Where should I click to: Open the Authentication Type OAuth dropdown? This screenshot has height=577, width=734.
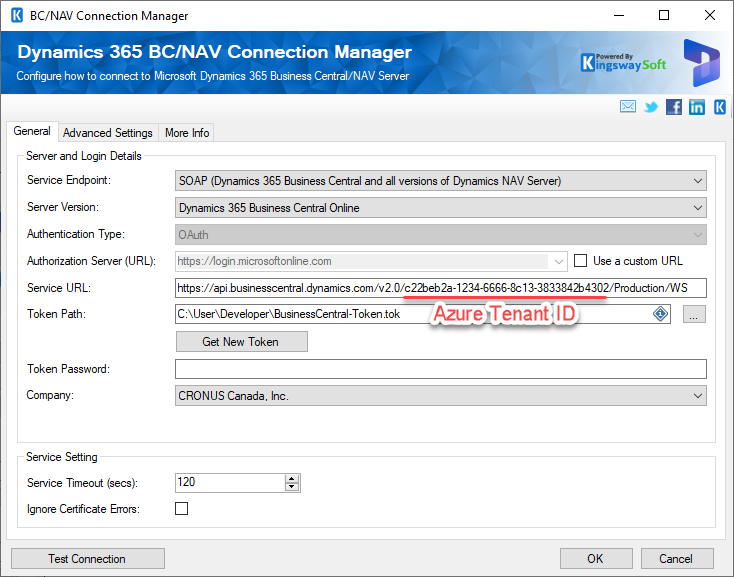click(441, 234)
